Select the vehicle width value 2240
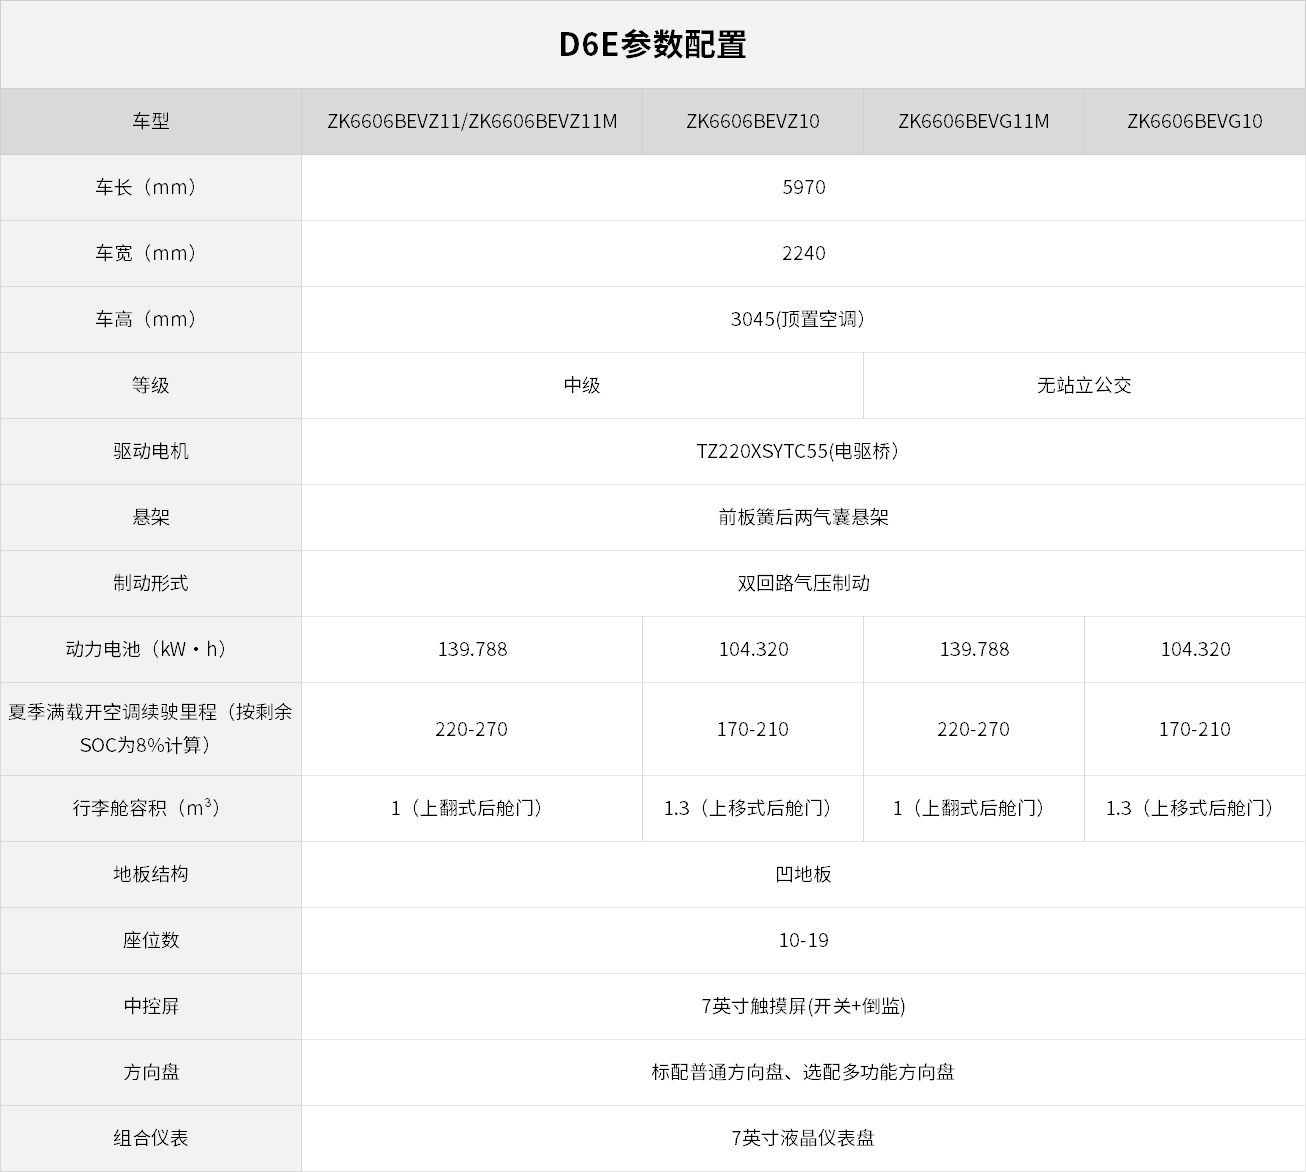 803,253
